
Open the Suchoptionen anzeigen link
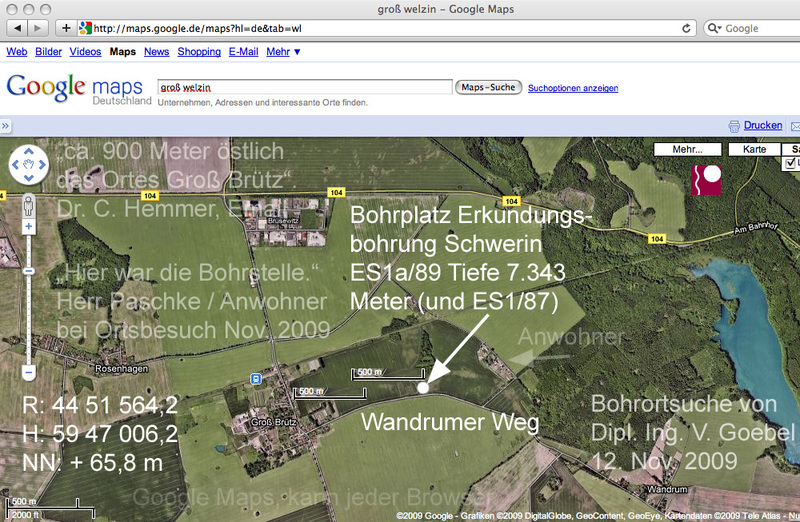pos(573,88)
